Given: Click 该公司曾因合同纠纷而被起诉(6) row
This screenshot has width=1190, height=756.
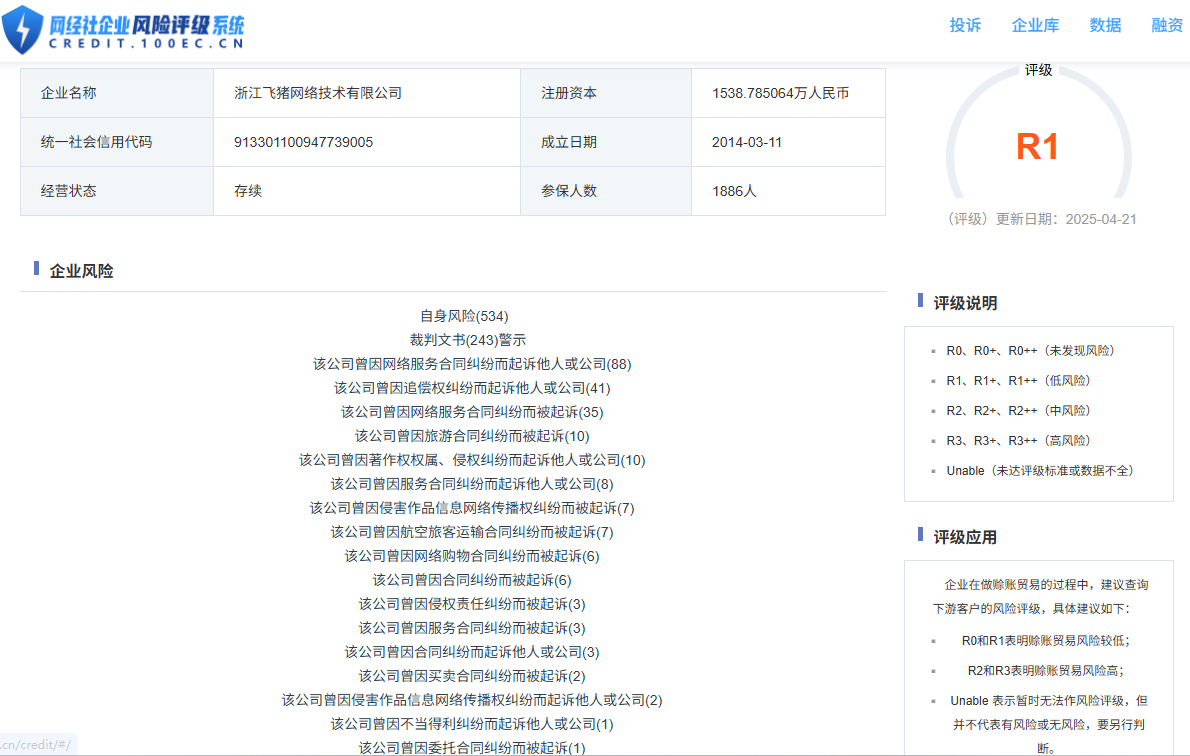Looking at the screenshot, I should (472, 580).
